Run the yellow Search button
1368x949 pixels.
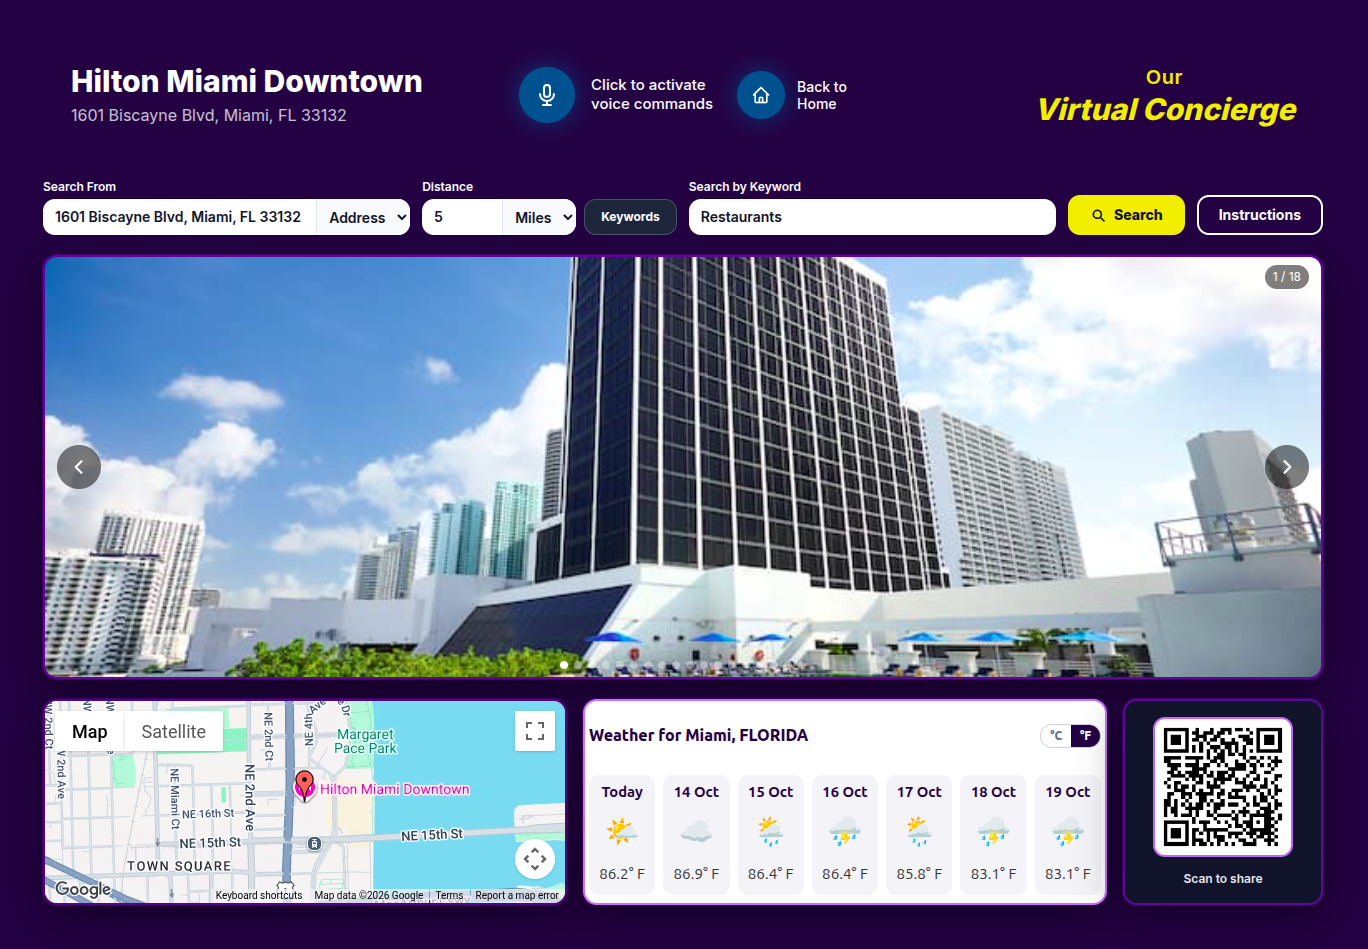pyautogui.click(x=1126, y=215)
